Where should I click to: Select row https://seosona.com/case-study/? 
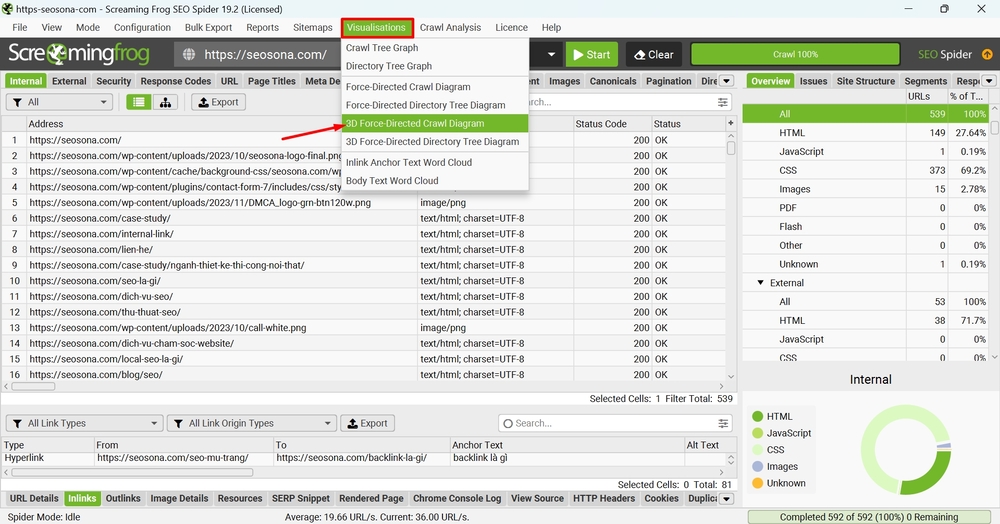pos(365,218)
